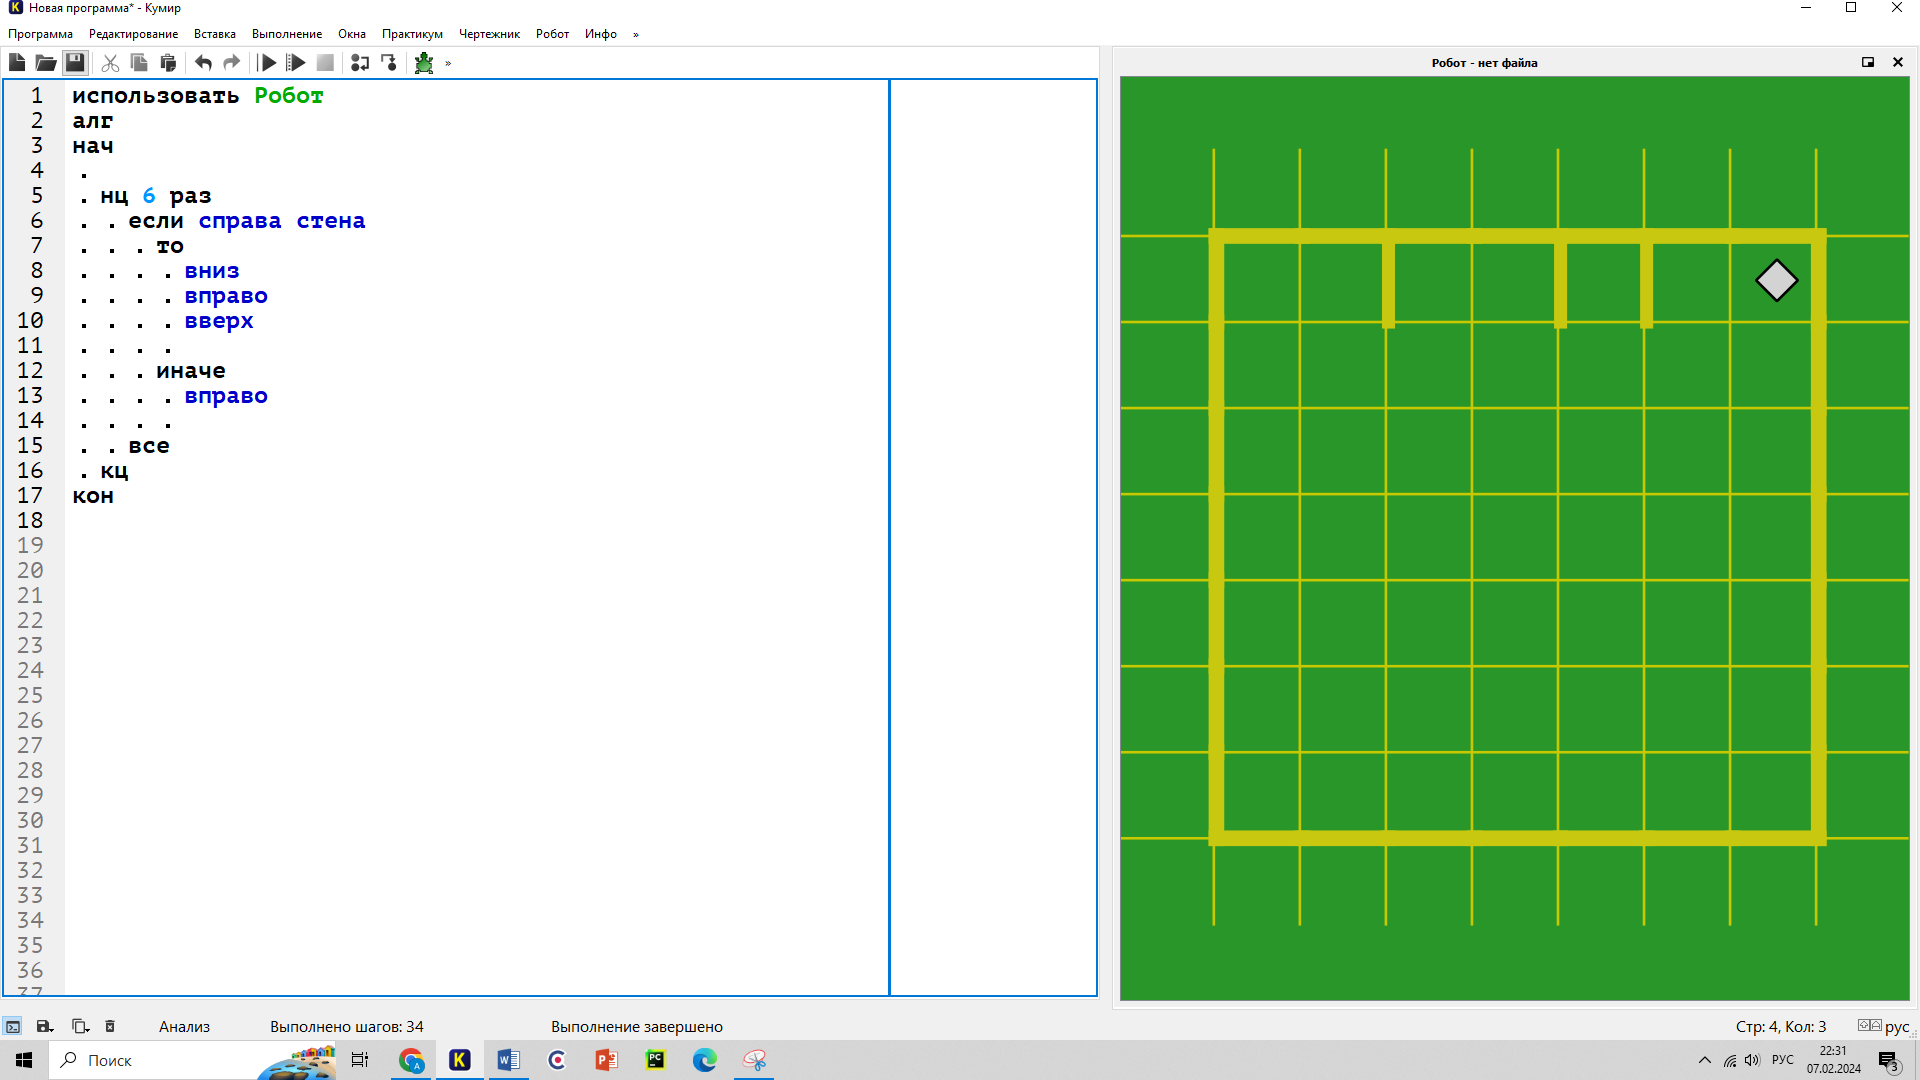
Task: Copy the selected text in the toolbar
Action: click(139, 63)
